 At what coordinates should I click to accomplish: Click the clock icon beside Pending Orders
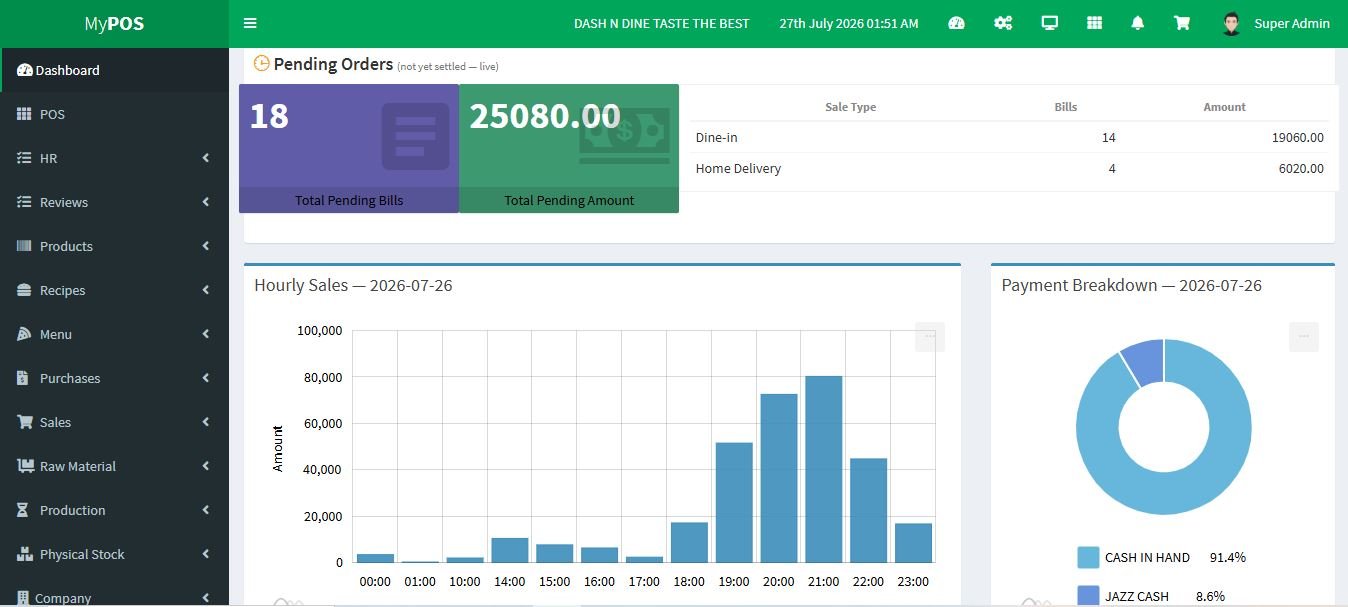[261, 63]
